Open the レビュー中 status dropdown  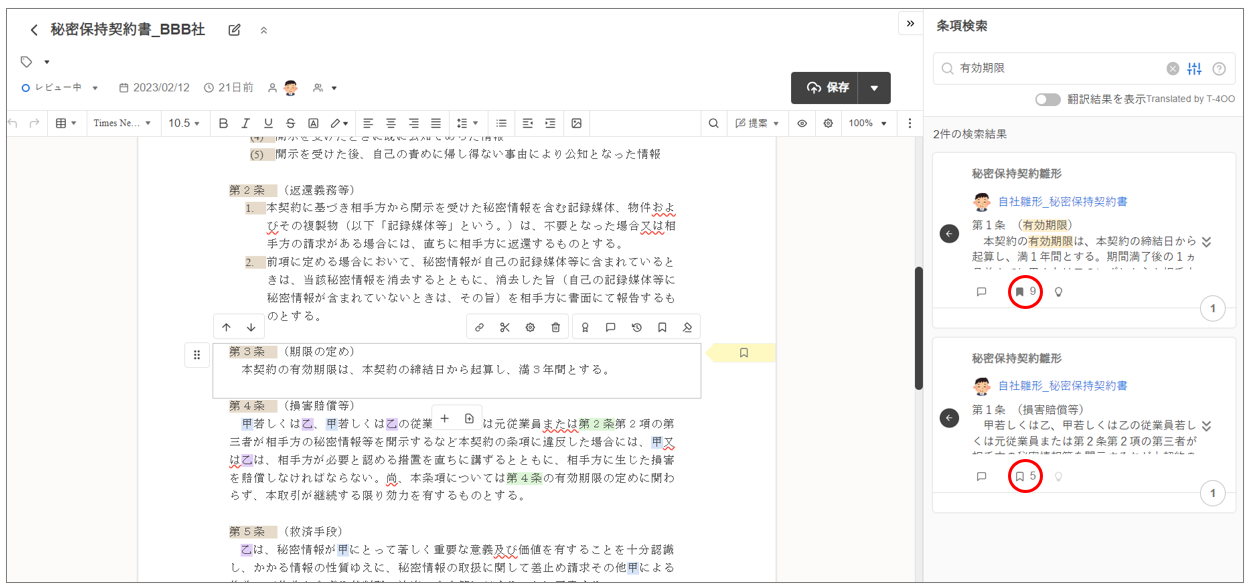click(61, 88)
